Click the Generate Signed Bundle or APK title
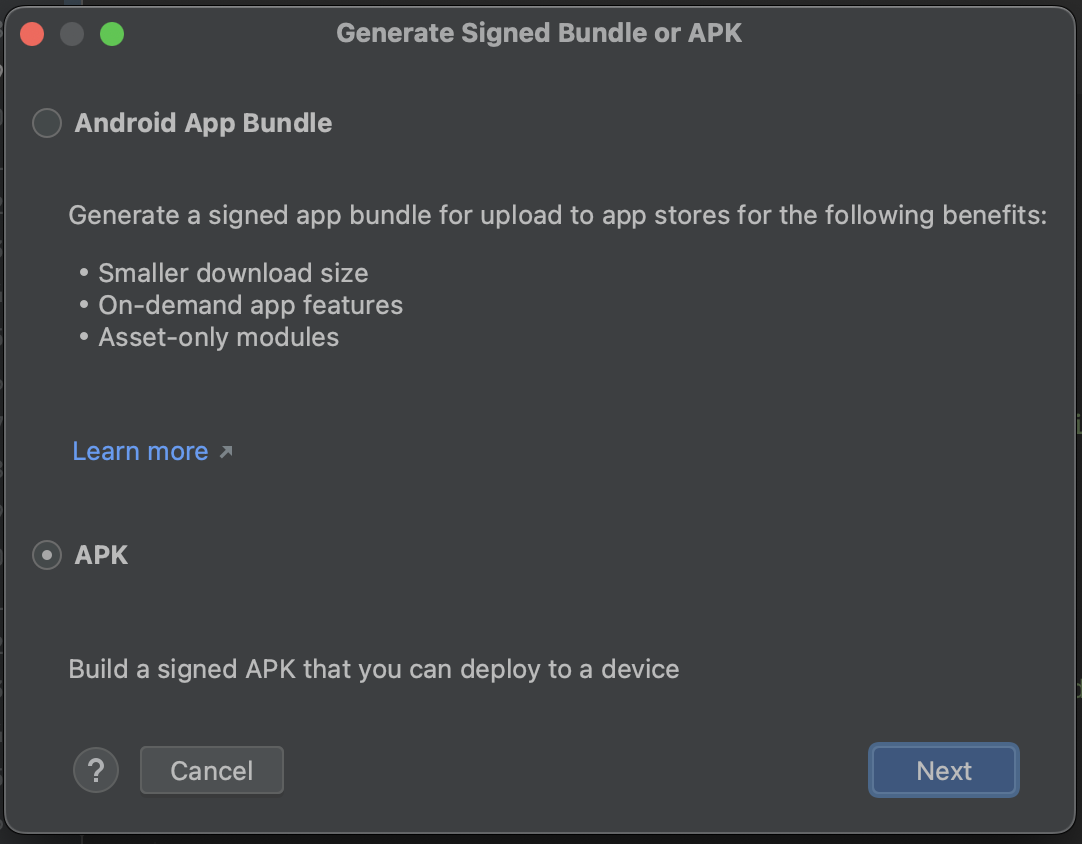Viewport: 1082px width, 844px height. [539, 33]
